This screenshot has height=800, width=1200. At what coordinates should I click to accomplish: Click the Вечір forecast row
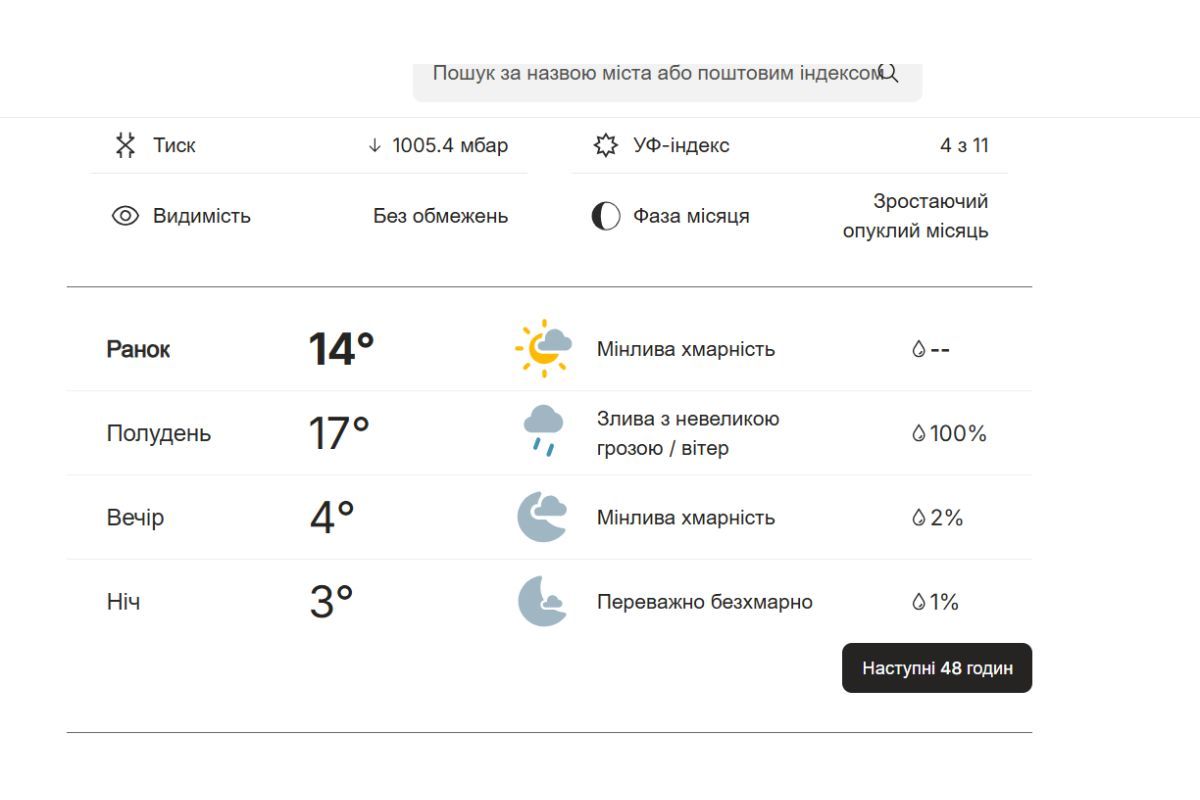click(550, 517)
